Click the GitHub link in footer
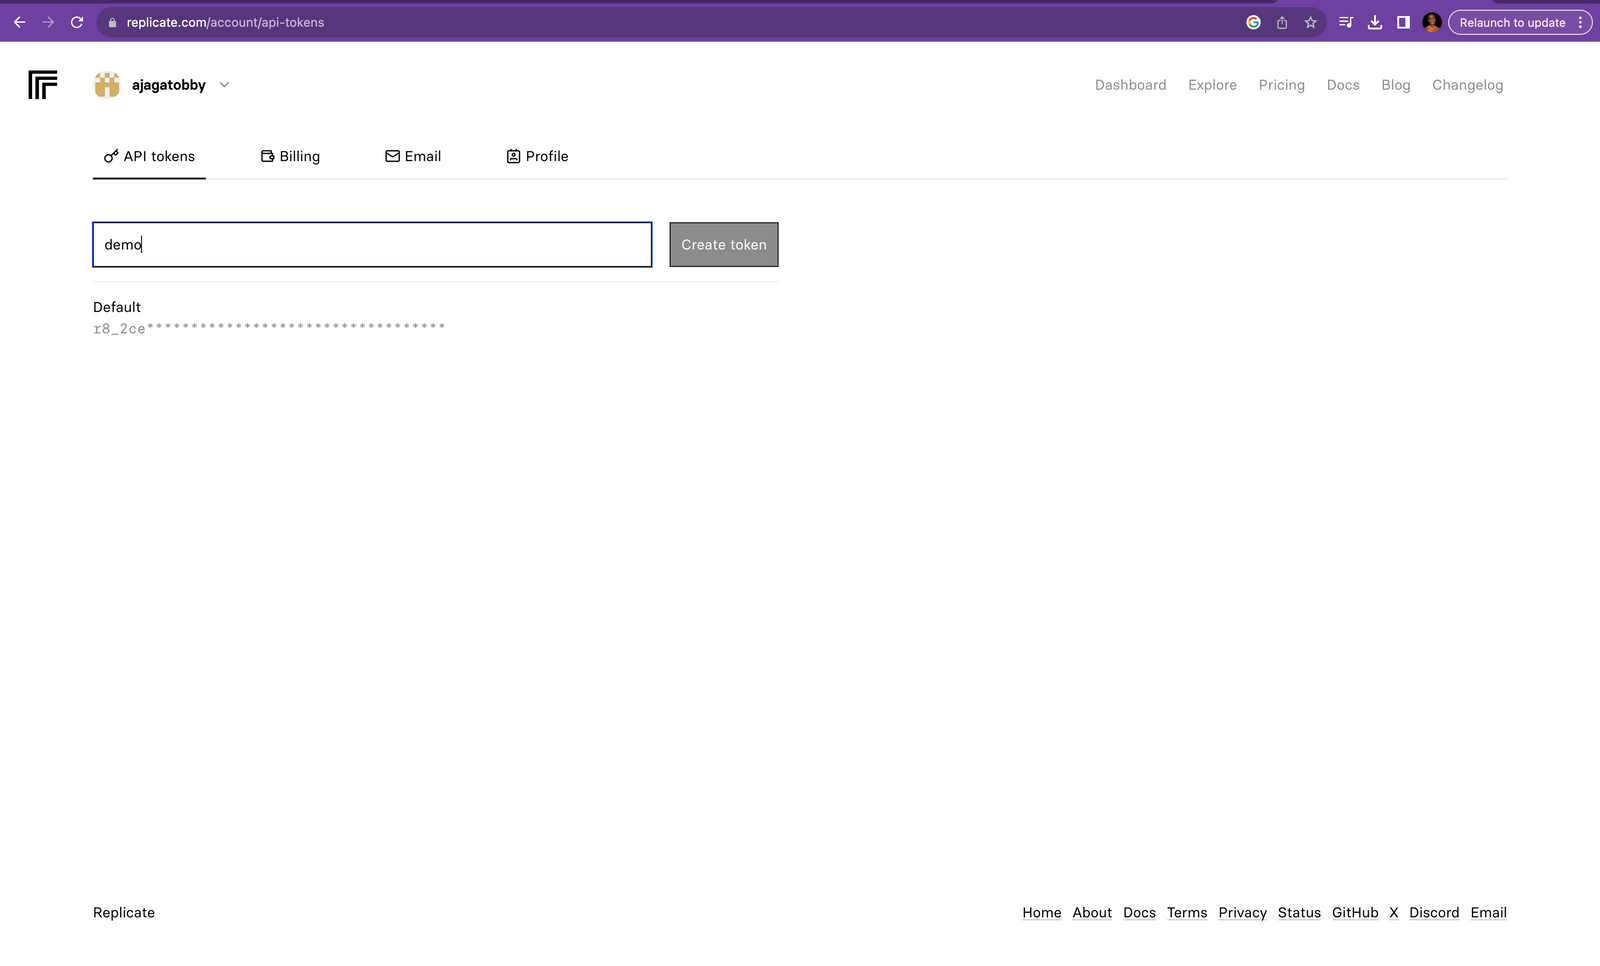Image resolution: width=1600 pixels, height=966 pixels. (1355, 913)
